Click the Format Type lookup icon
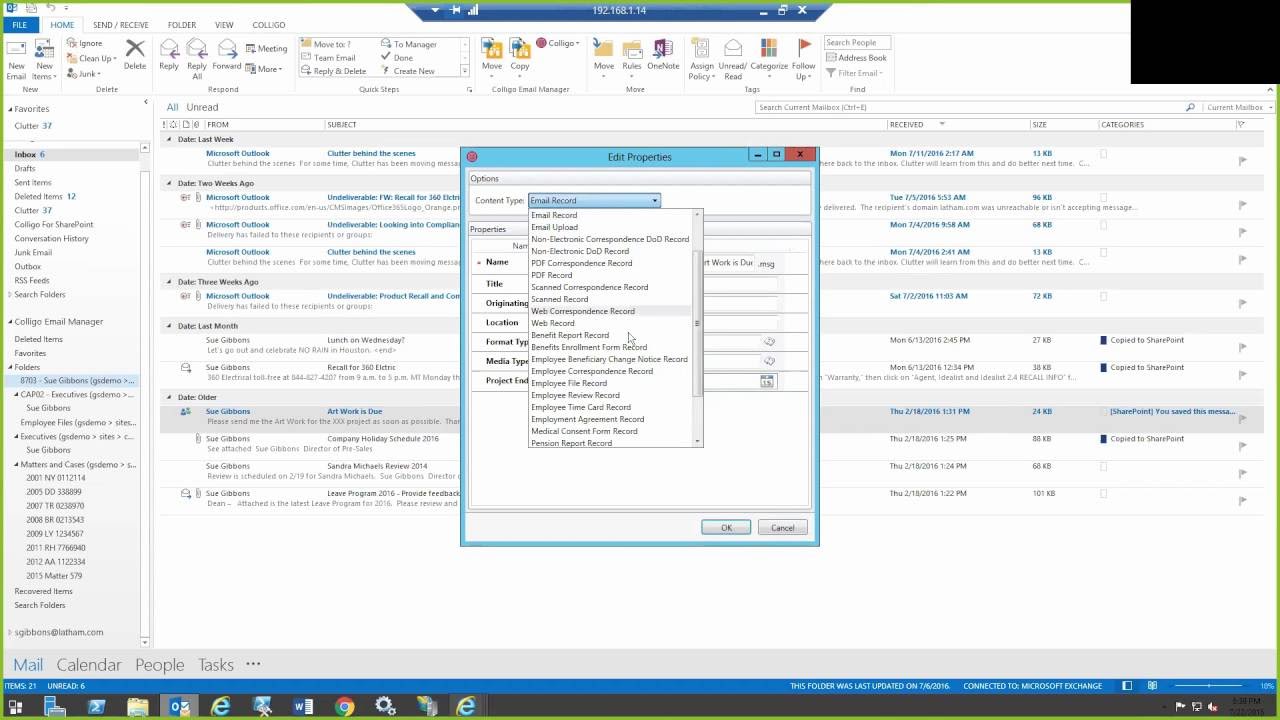The width and height of the screenshot is (1280, 720). 769,342
